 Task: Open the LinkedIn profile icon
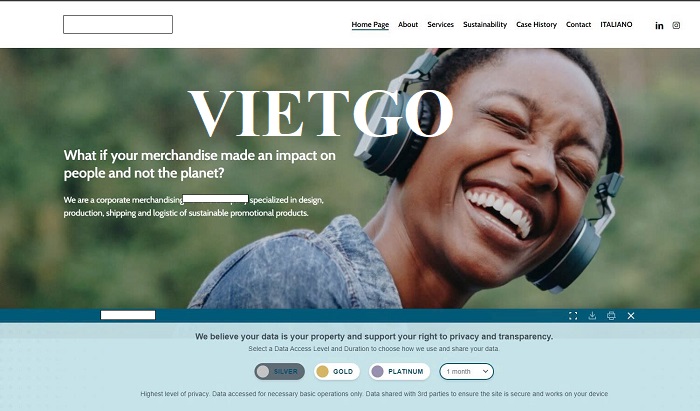659,25
